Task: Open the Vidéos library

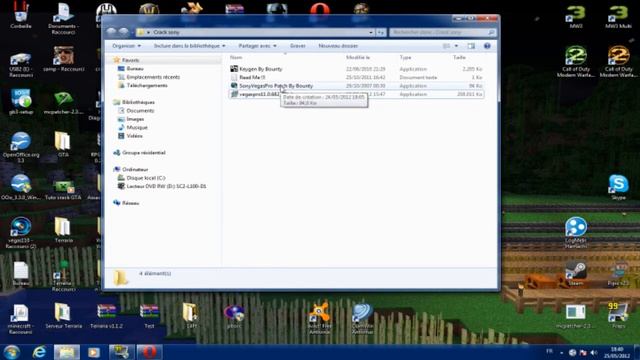Action: [x=134, y=136]
